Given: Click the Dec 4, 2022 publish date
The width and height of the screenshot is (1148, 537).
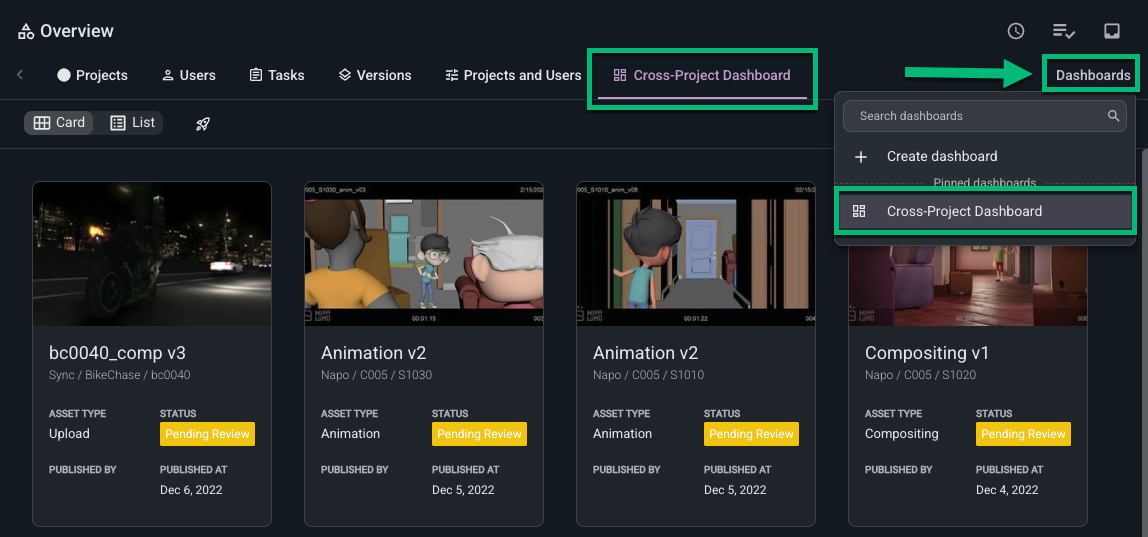Looking at the screenshot, I should coord(1007,489).
